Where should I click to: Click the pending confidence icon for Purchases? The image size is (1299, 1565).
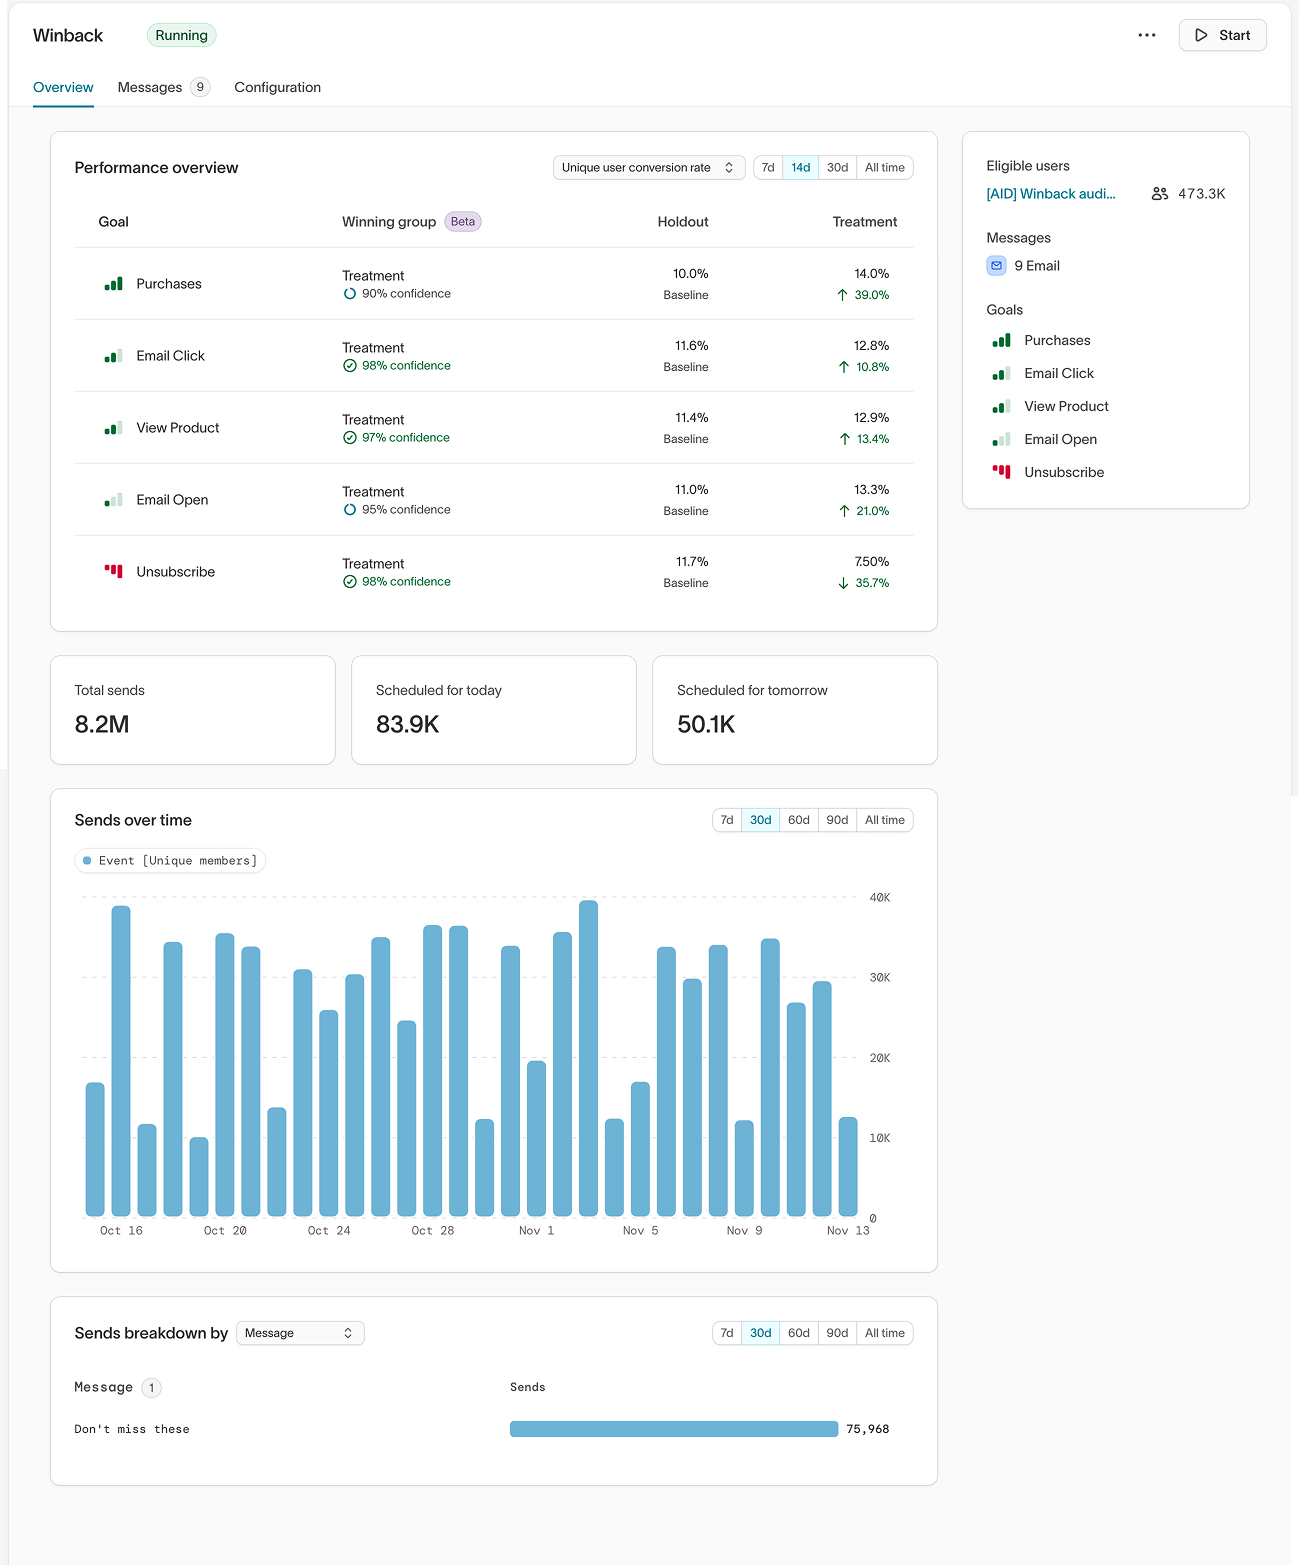(349, 294)
